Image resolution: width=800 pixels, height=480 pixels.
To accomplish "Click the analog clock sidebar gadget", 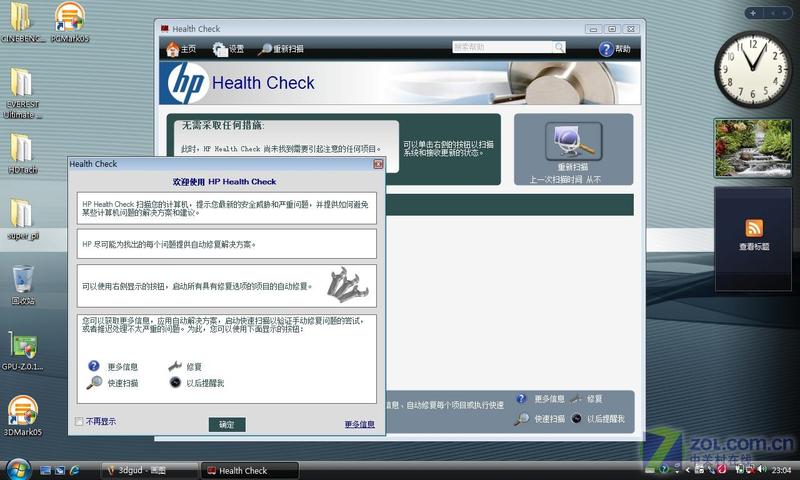I will click(x=753, y=68).
